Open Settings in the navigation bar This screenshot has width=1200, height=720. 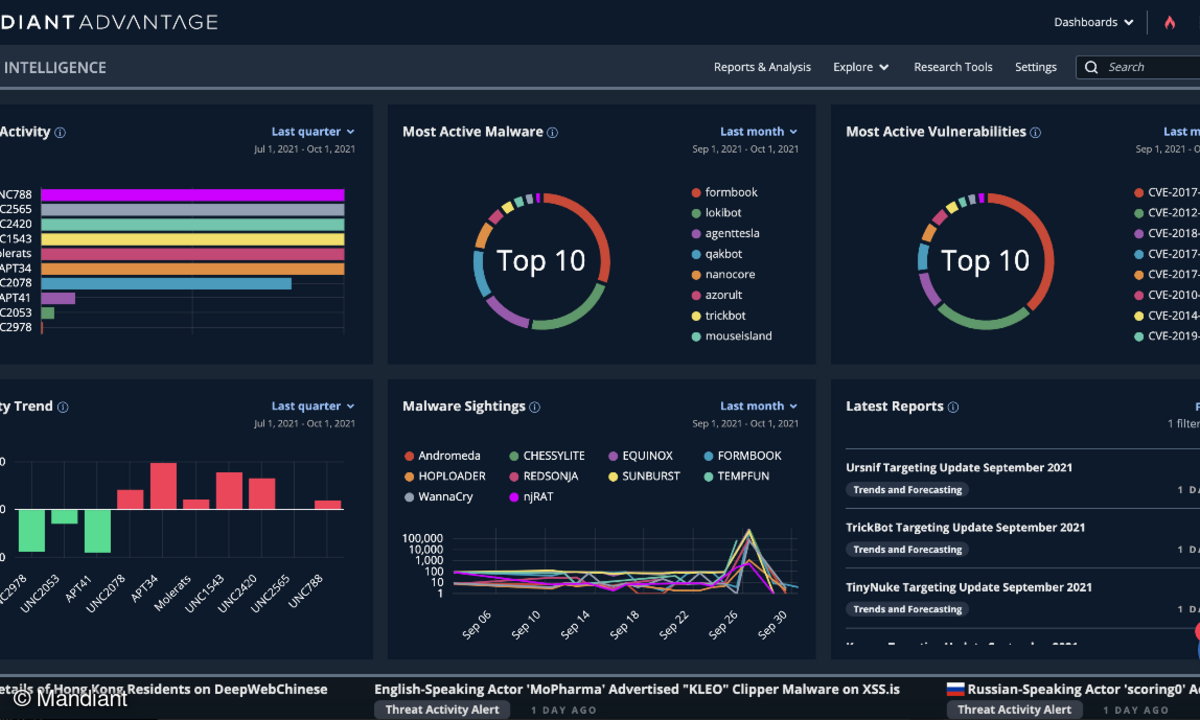pos(1036,67)
